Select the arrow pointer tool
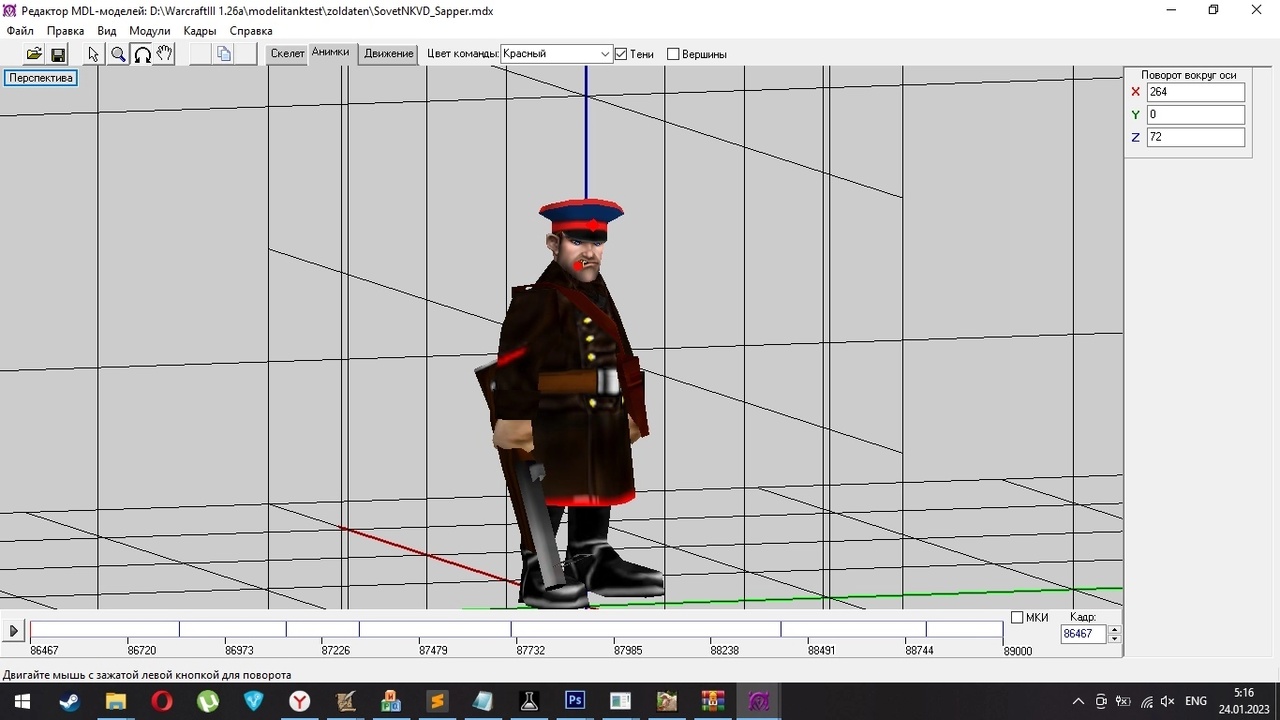1280x720 pixels. [94, 54]
